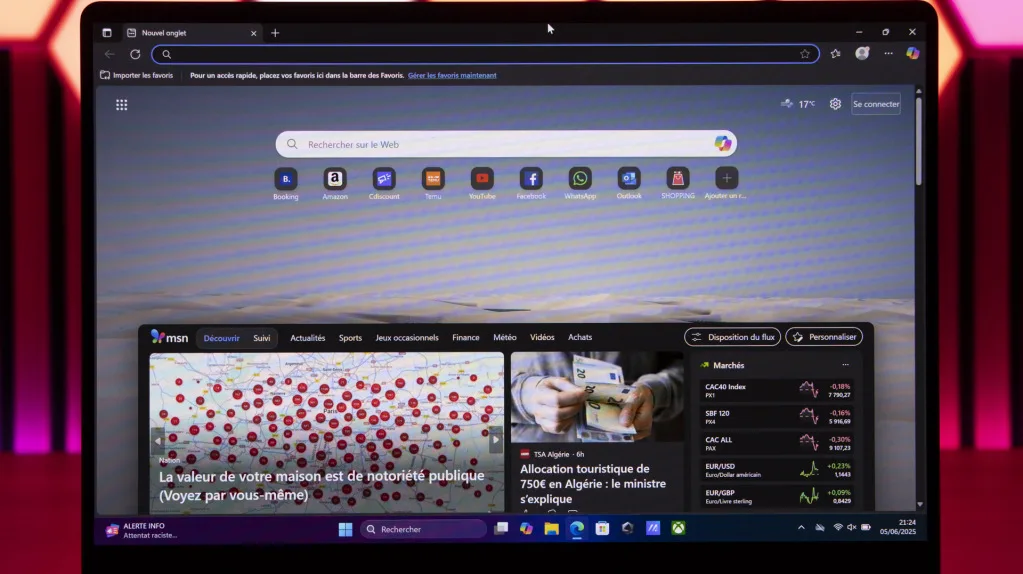Launch the Facebook quick link
Viewport: 1023px width, 574px height.
coord(531,179)
